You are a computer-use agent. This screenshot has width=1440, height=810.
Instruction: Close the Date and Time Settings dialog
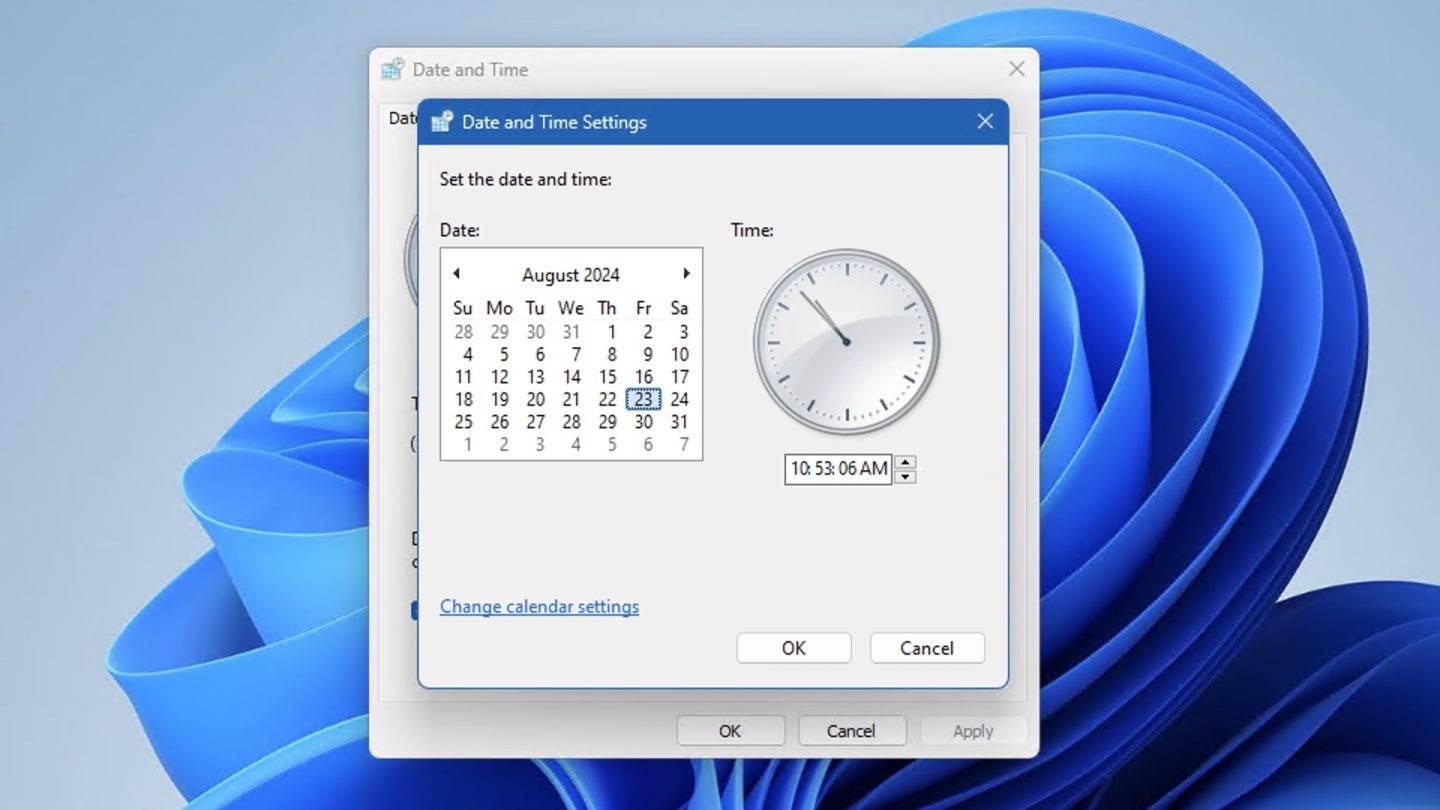click(x=984, y=121)
